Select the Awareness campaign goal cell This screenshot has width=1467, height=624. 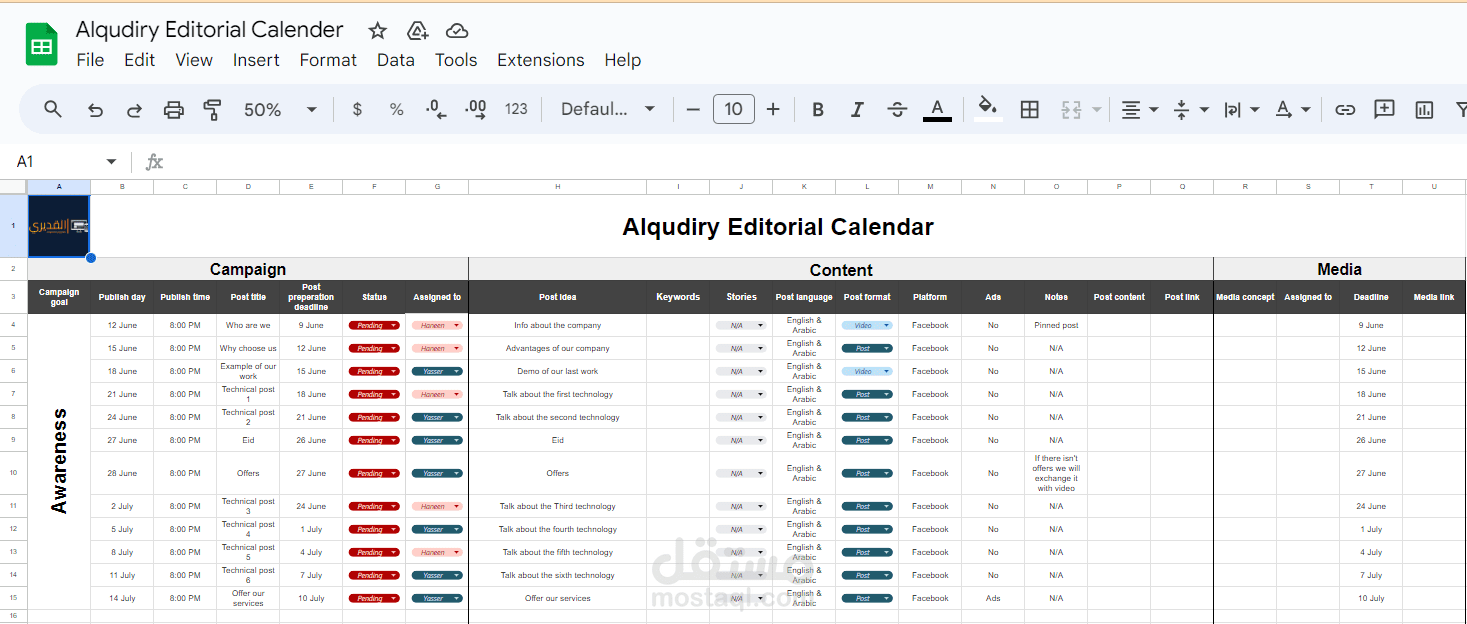click(59, 461)
